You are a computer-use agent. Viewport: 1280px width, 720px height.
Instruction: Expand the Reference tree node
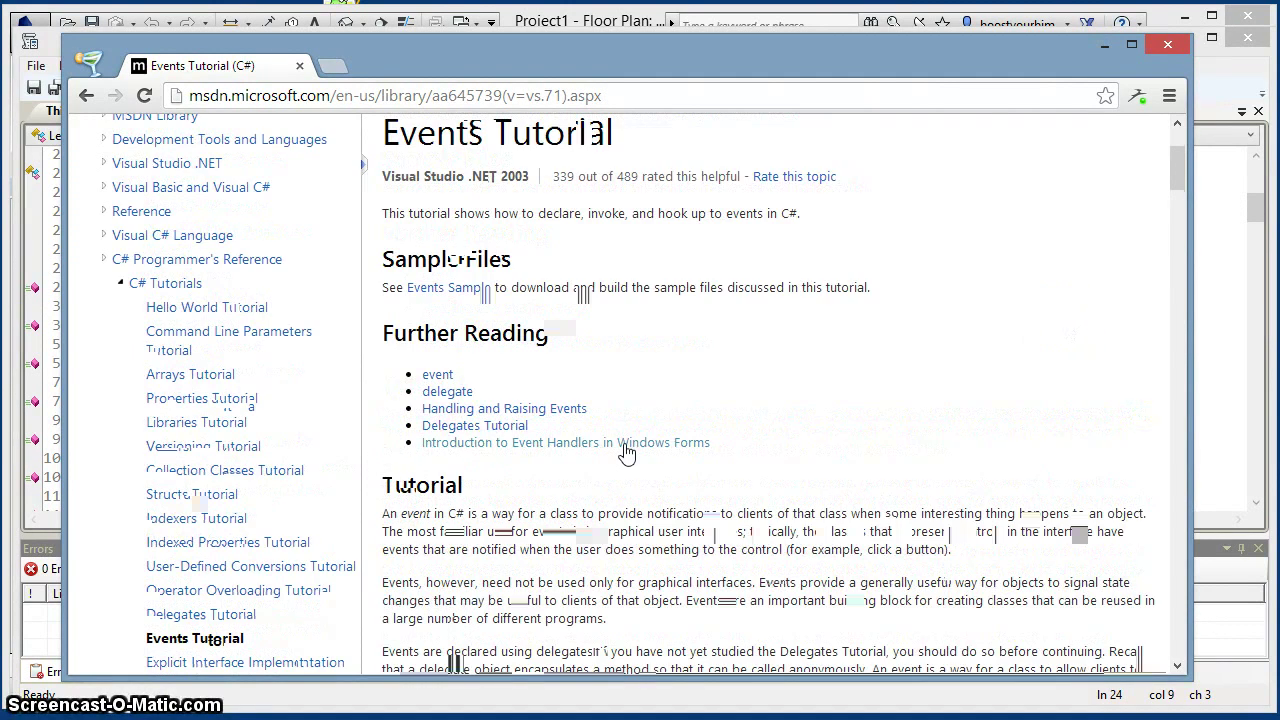pyautogui.click(x=103, y=211)
